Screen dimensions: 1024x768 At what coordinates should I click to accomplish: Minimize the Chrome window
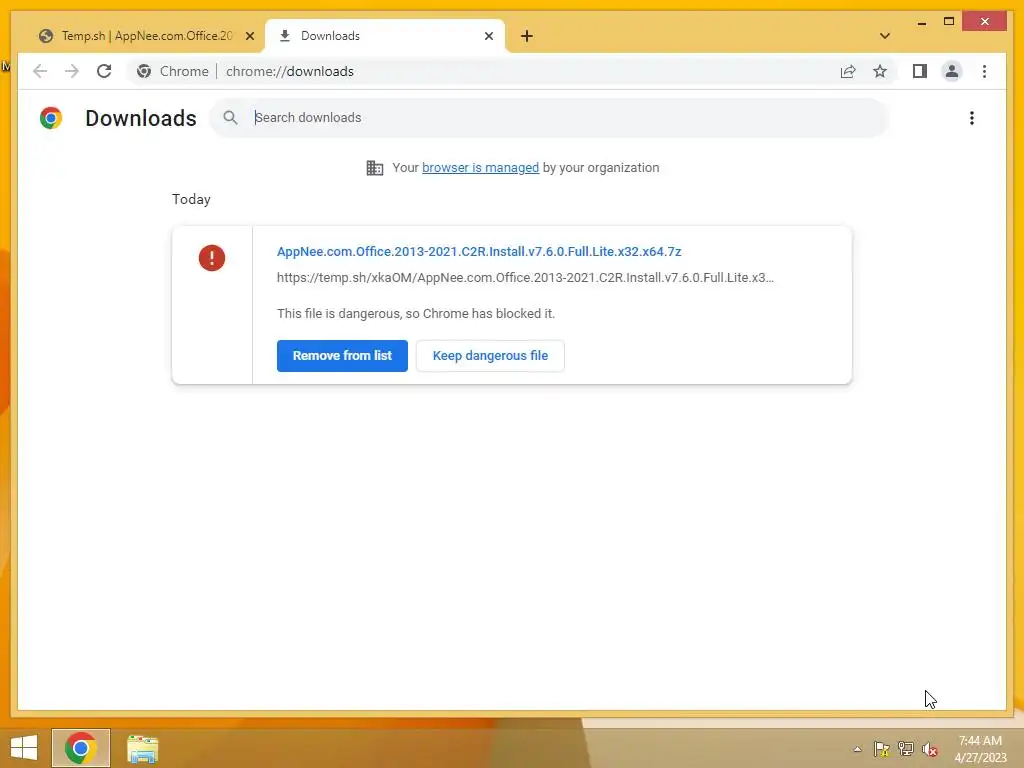click(x=921, y=22)
